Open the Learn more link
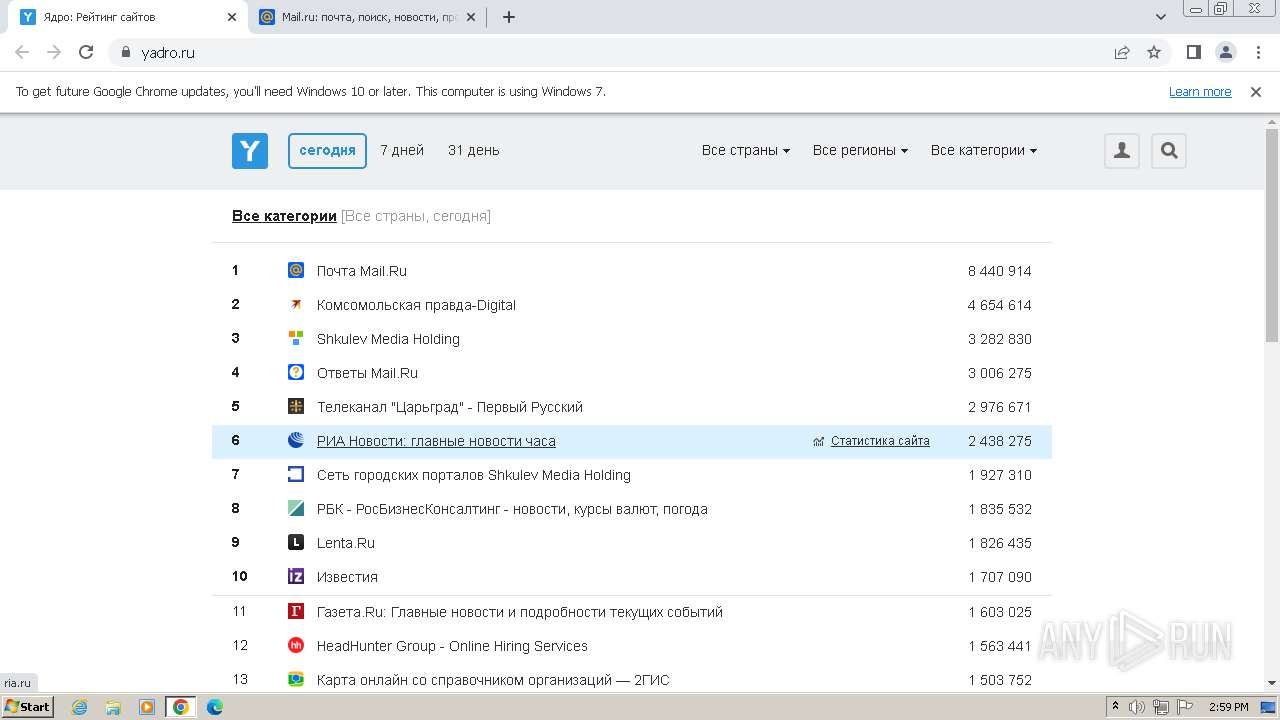Screen dimensions: 1280x720 point(1200,91)
